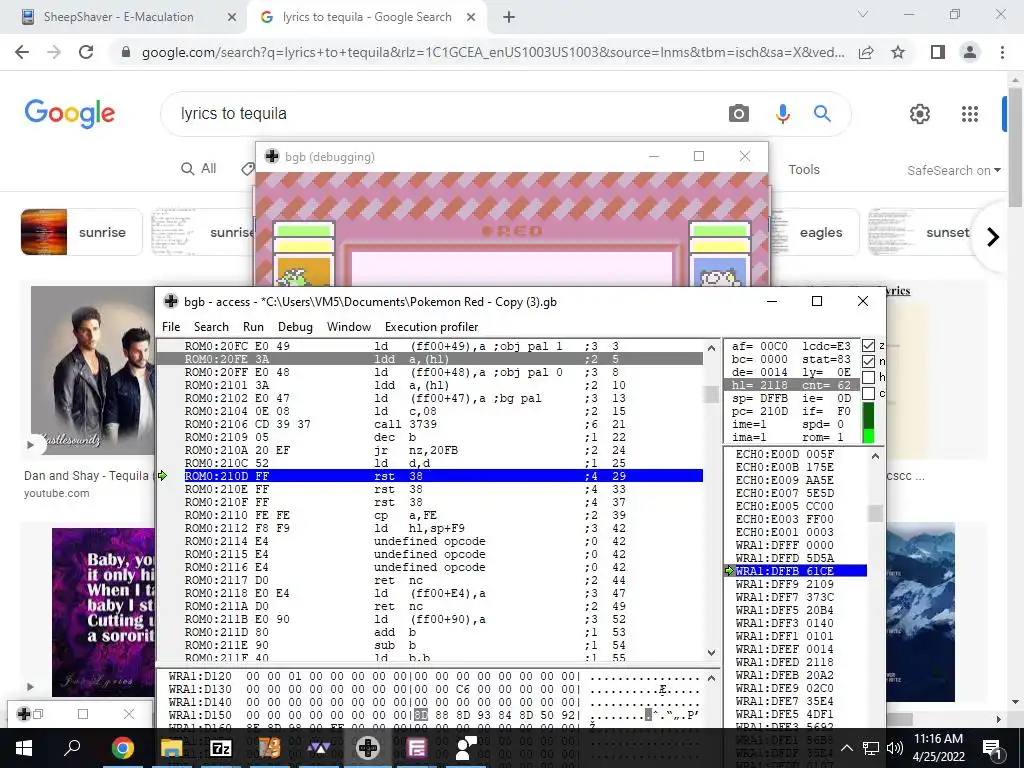Open the Run menu in bgb
Image resolution: width=1024 pixels, height=768 pixels.
coord(253,327)
